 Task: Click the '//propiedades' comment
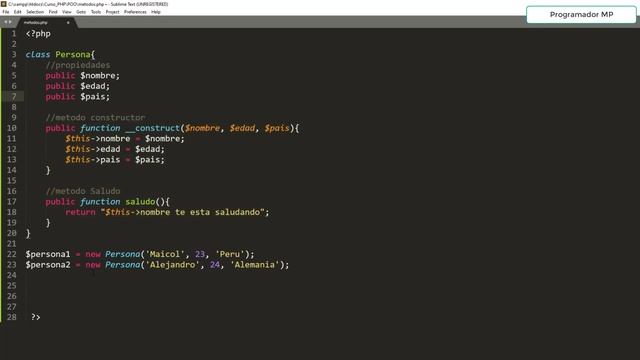click(x=78, y=65)
